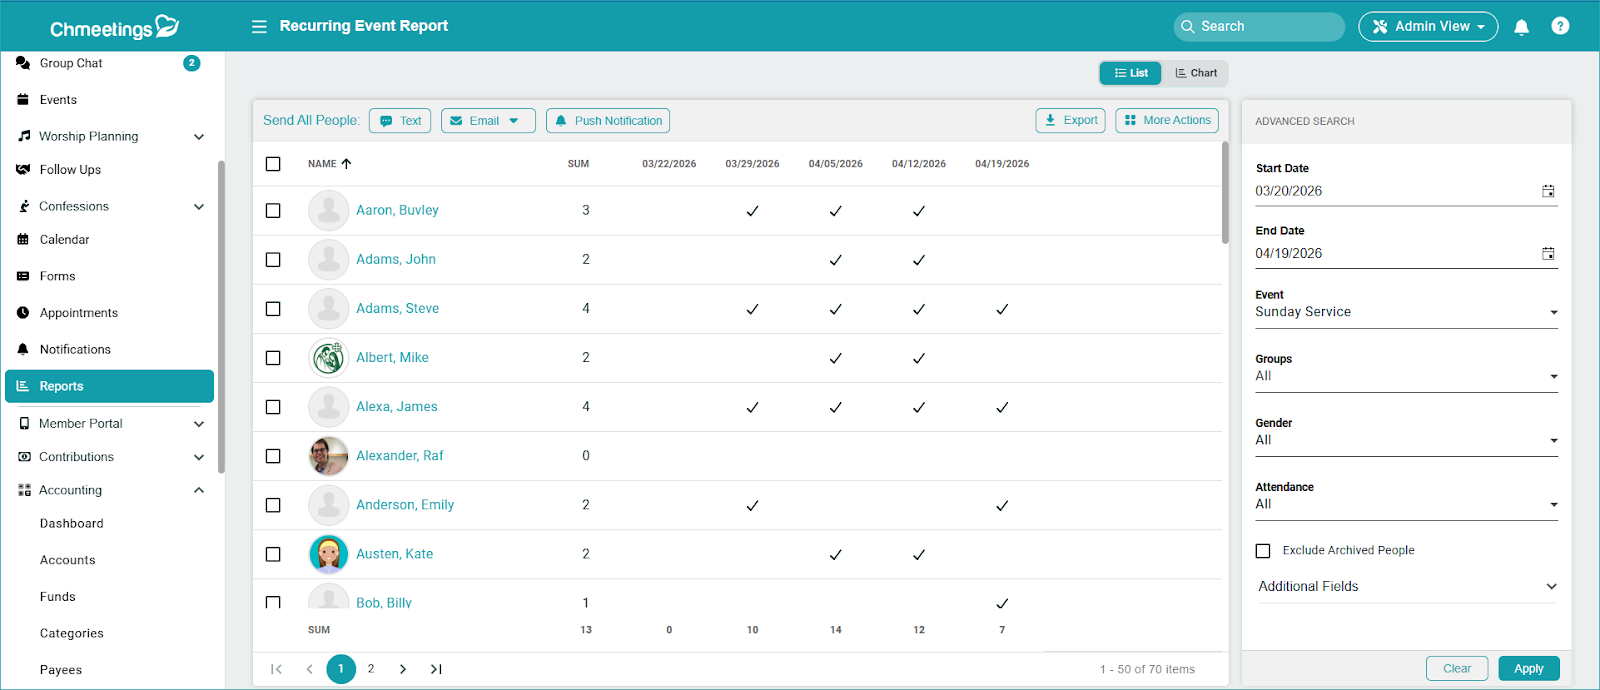1600x690 pixels.
Task: Click the table's vertical scrollbar
Action: pos(1225,195)
